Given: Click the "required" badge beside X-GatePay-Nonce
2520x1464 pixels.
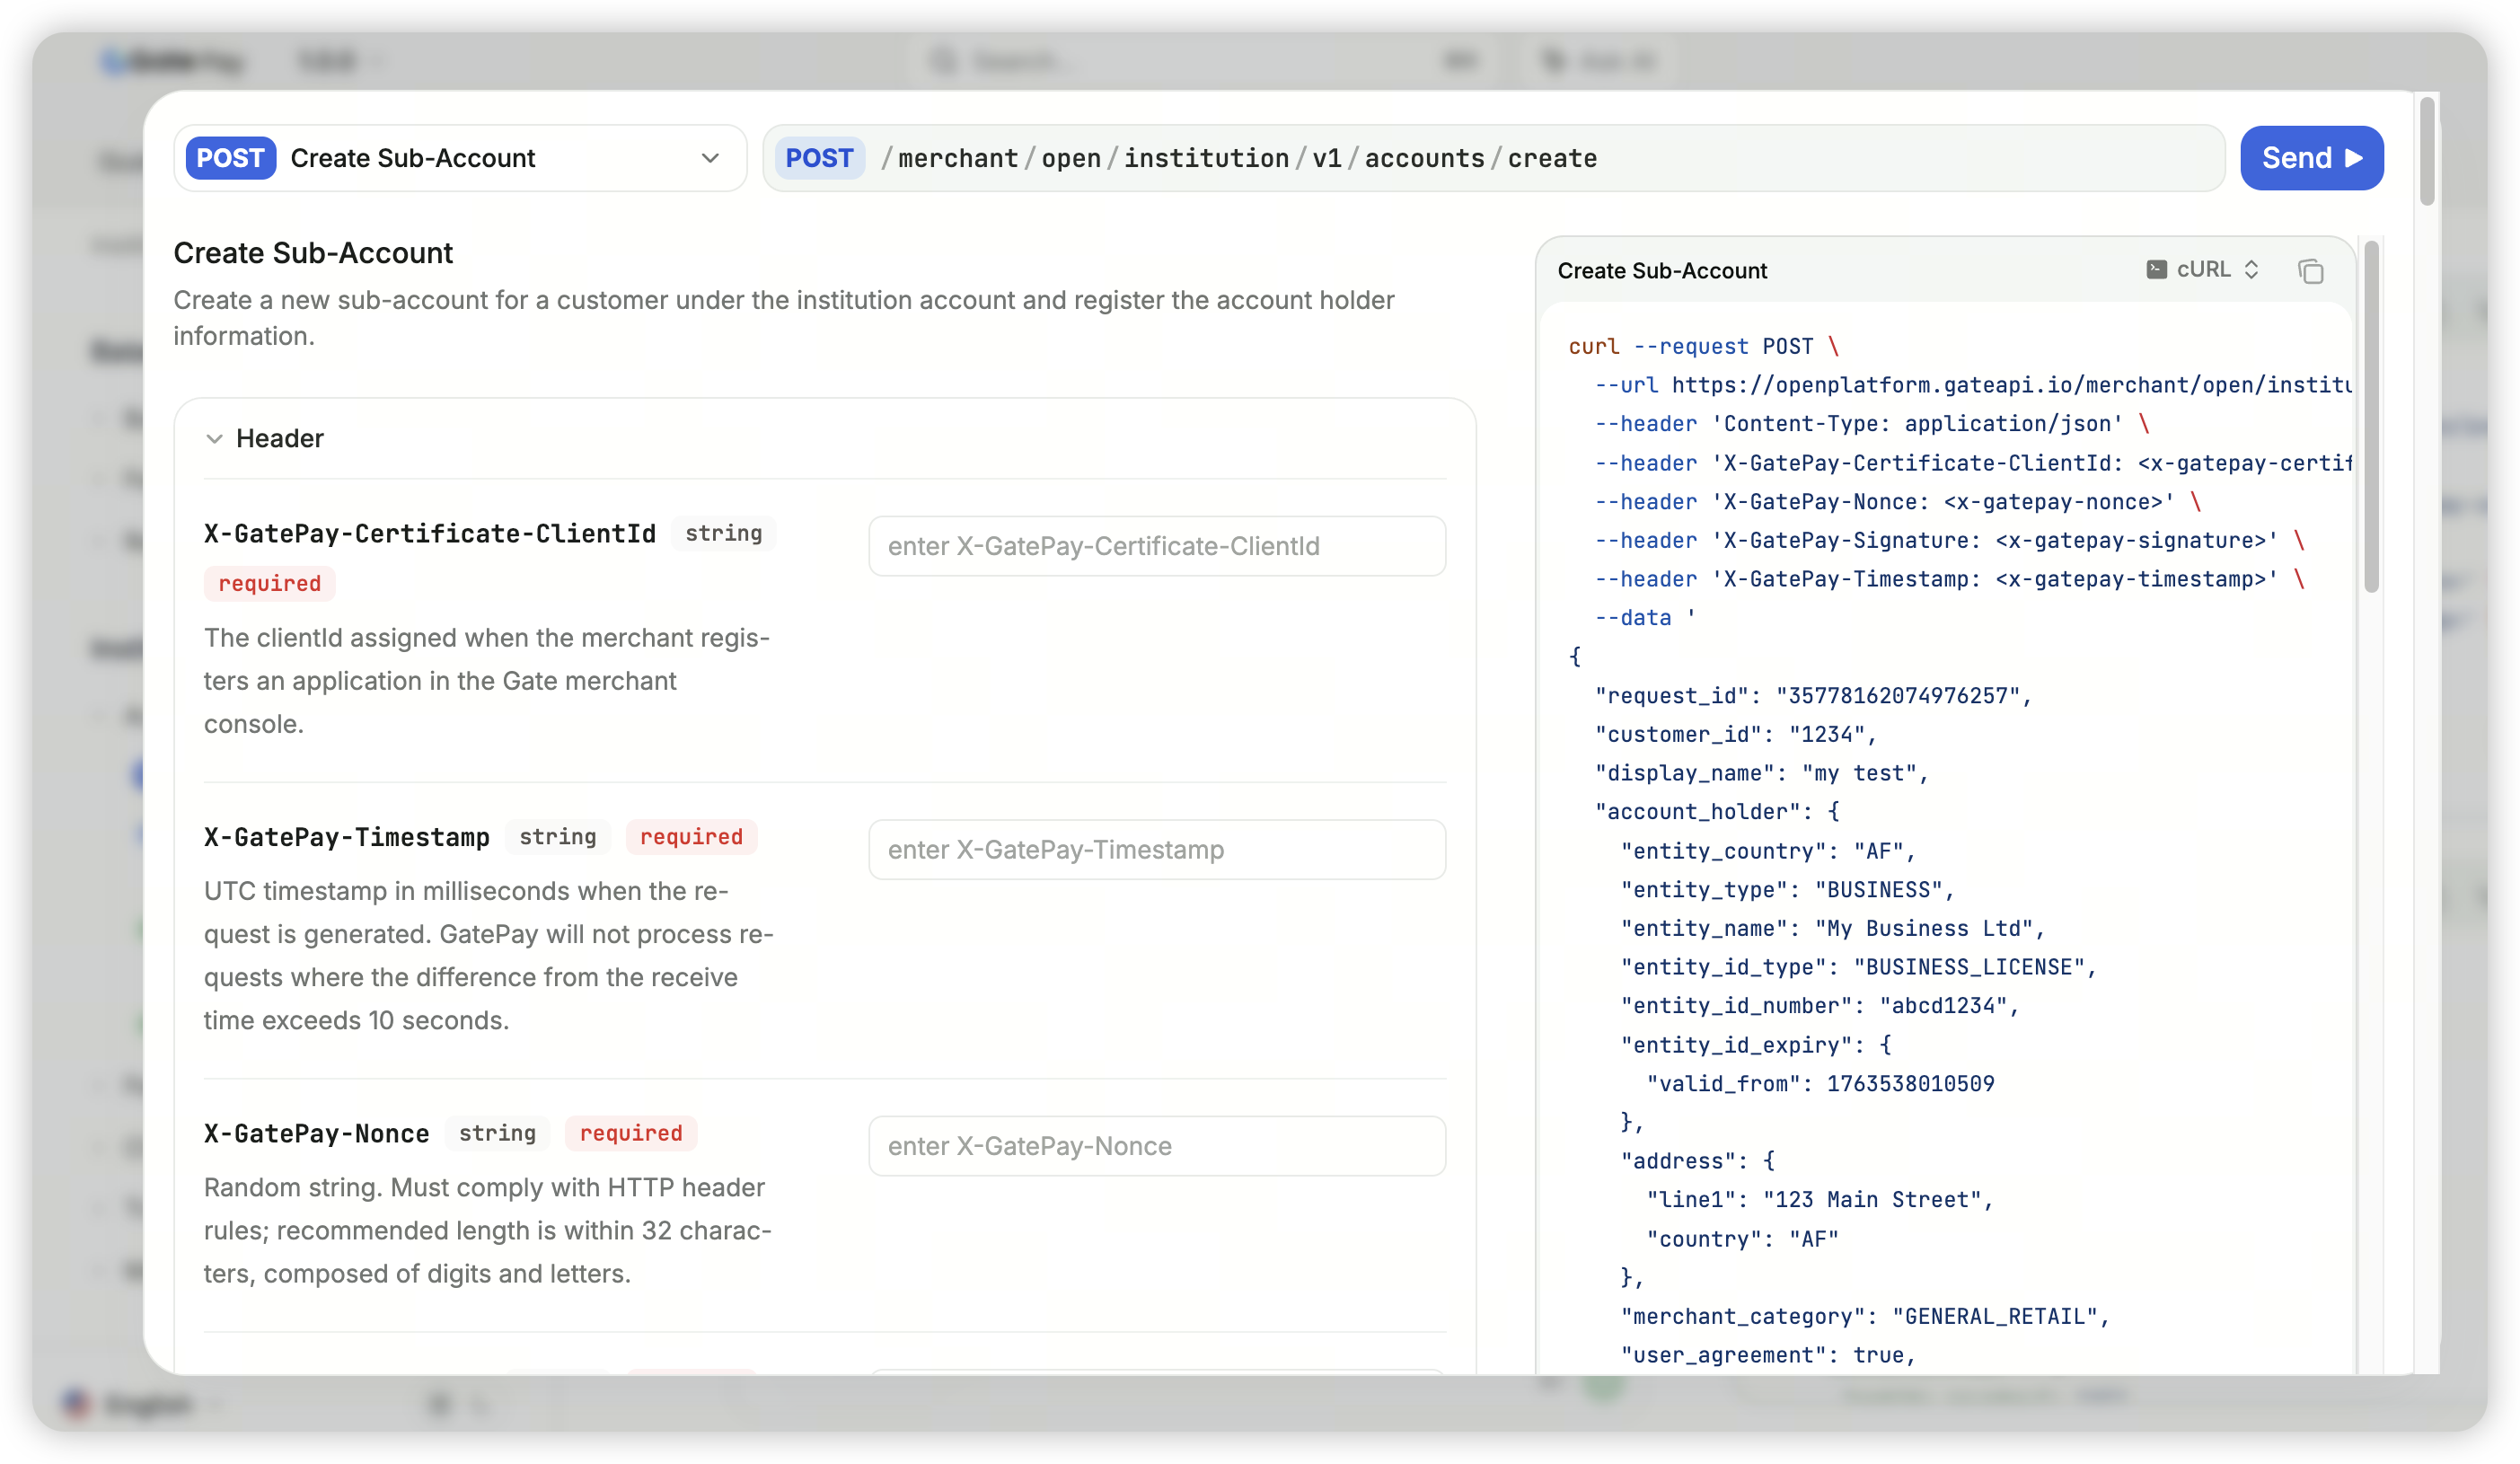Looking at the screenshot, I should pos(632,1133).
